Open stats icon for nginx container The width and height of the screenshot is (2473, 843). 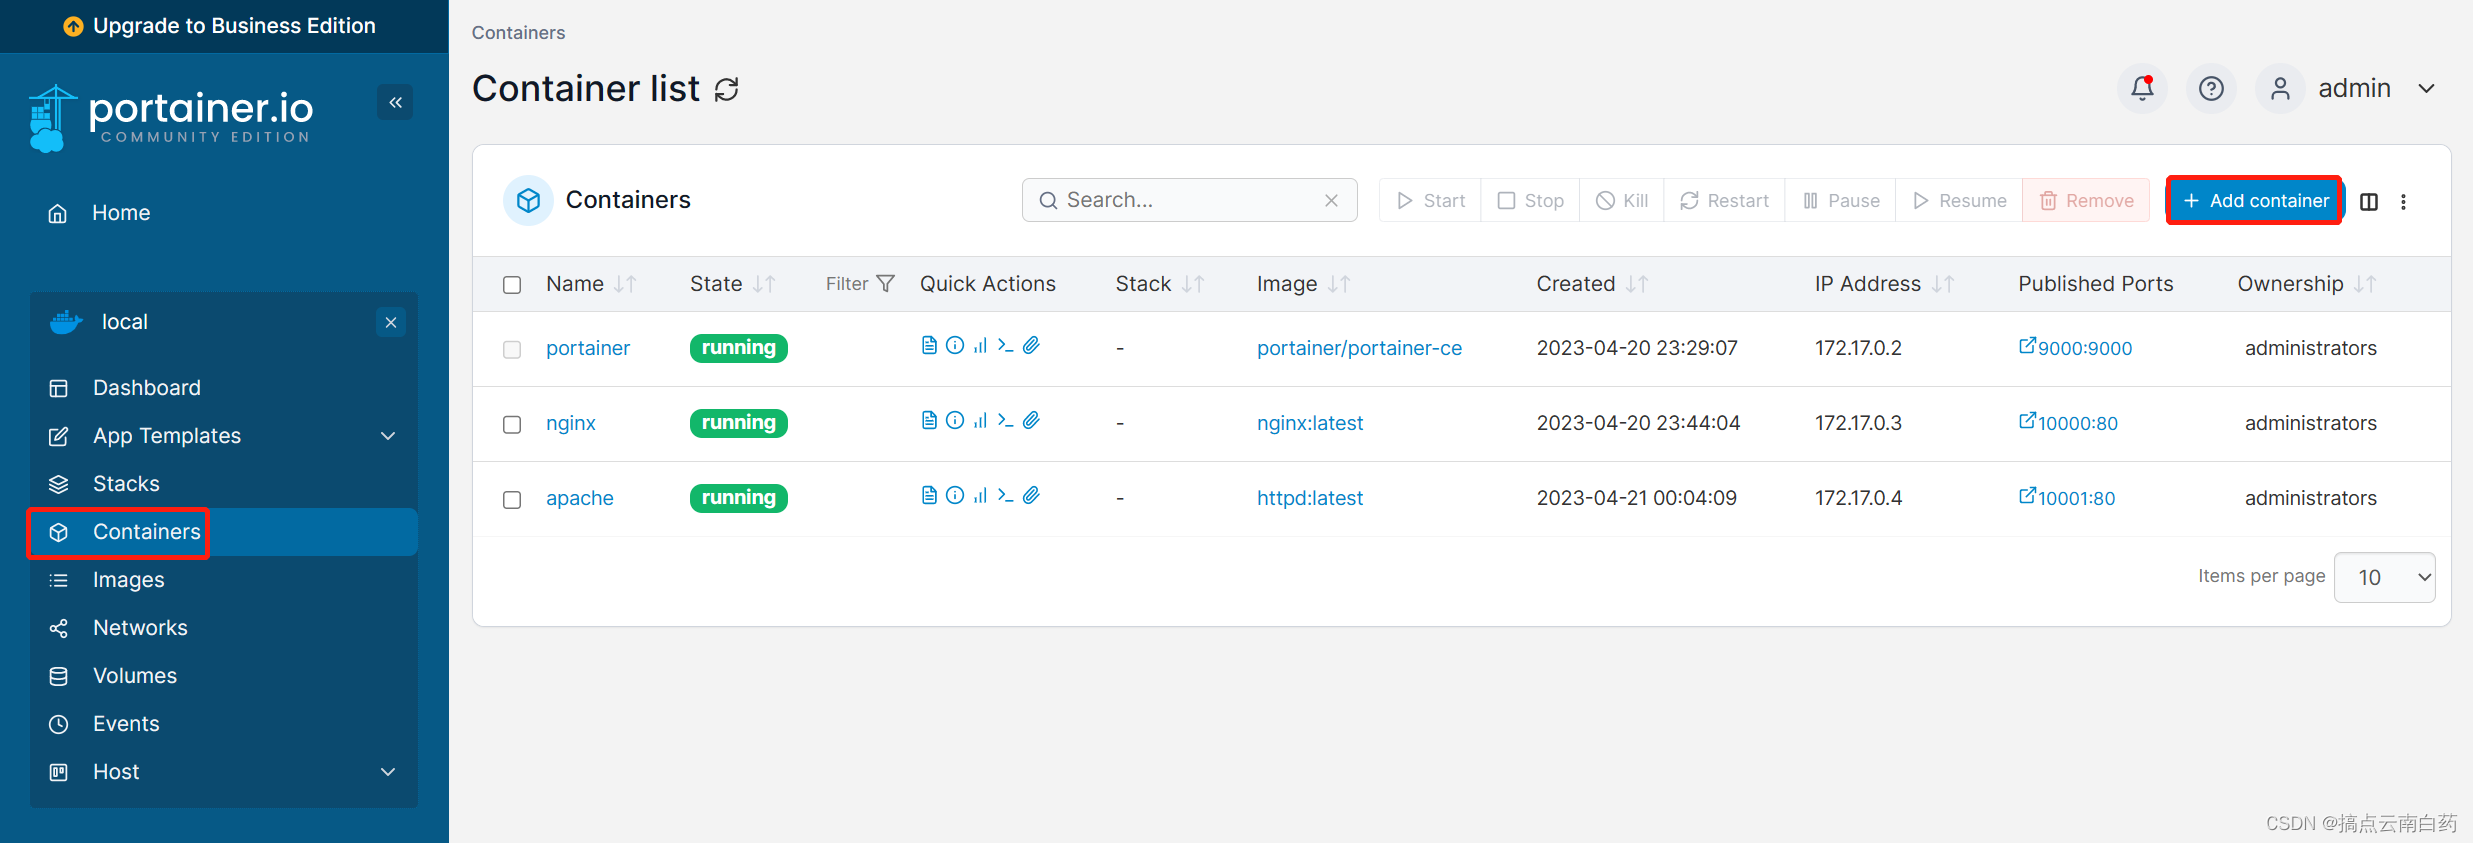pos(981,420)
